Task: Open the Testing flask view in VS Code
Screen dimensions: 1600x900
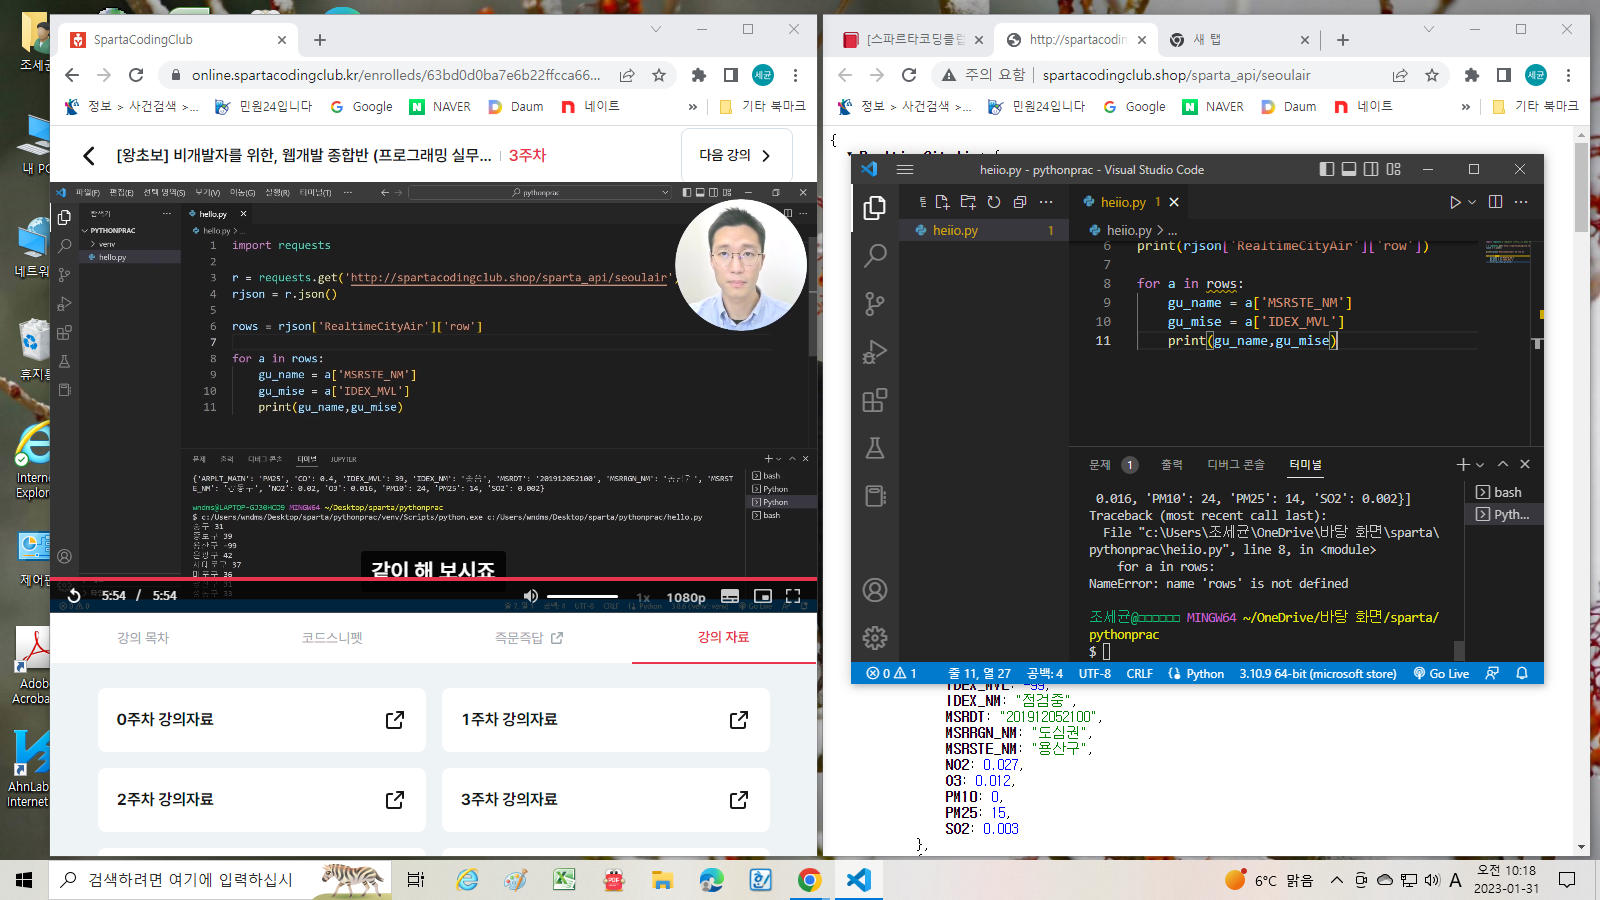Action: pos(875,448)
